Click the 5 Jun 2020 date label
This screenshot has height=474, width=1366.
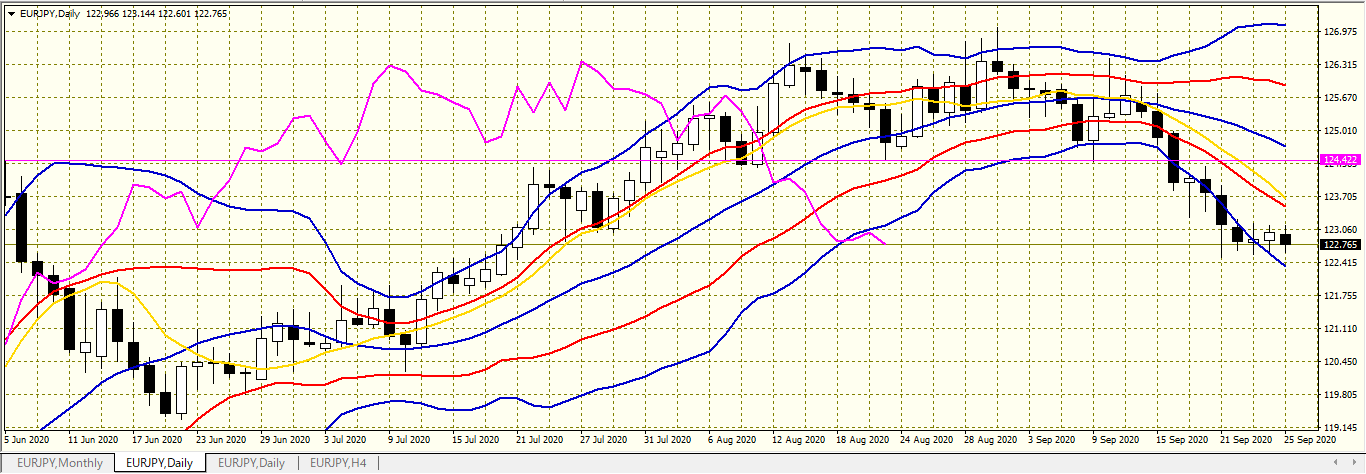[x=27, y=439]
